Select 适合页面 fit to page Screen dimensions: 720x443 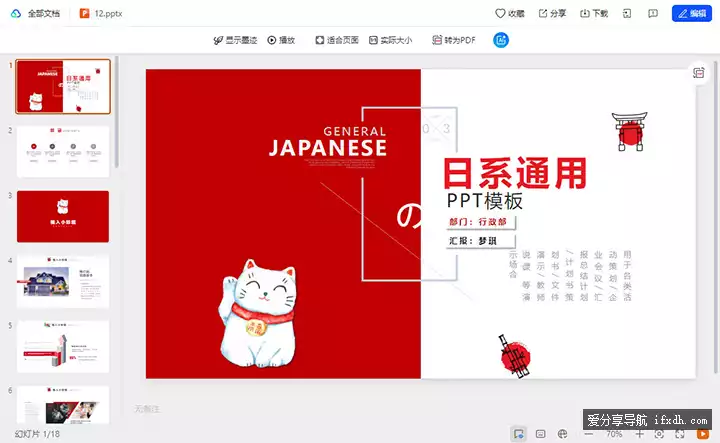pos(337,40)
